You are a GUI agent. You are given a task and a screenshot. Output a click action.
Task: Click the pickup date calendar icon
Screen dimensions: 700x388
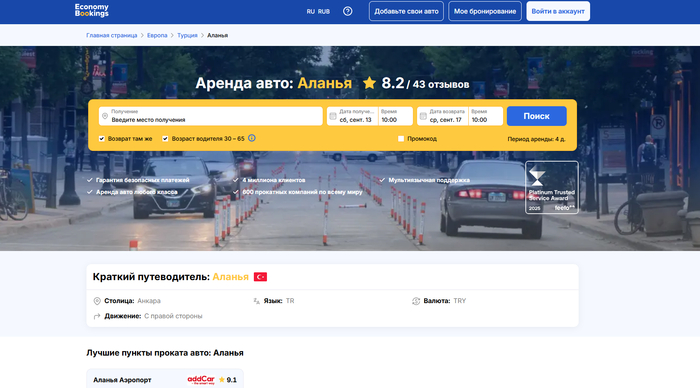[333, 116]
